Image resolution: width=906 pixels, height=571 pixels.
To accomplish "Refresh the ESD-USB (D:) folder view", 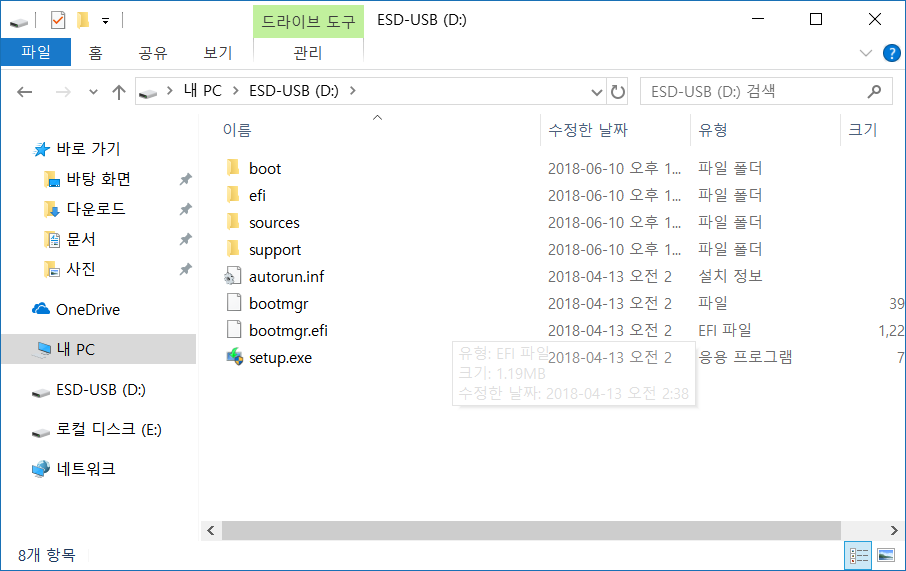I will click(618, 92).
